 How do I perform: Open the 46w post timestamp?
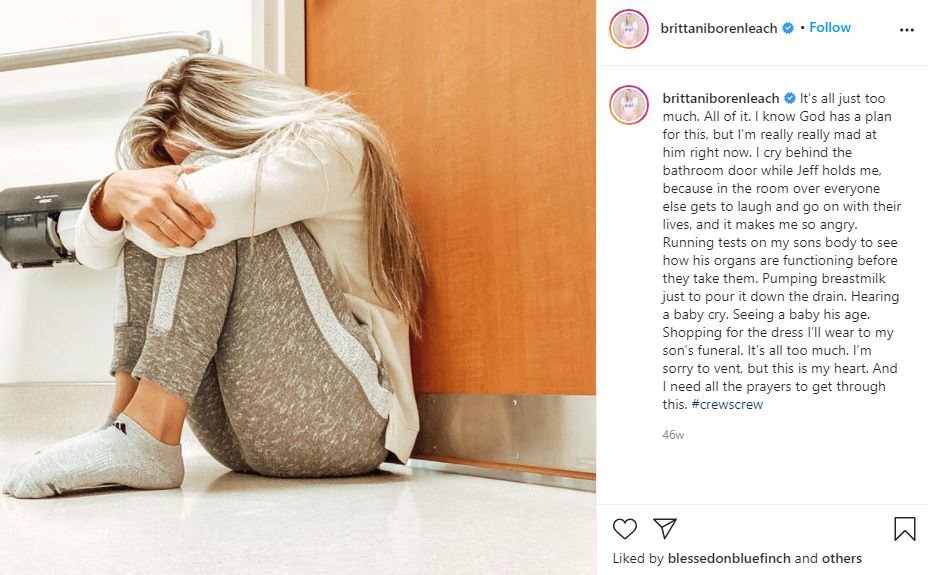[673, 435]
